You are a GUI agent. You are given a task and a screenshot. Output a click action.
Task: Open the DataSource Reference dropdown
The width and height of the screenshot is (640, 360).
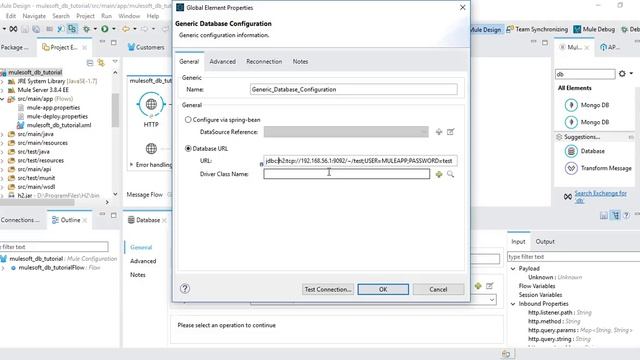(x=424, y=132)
